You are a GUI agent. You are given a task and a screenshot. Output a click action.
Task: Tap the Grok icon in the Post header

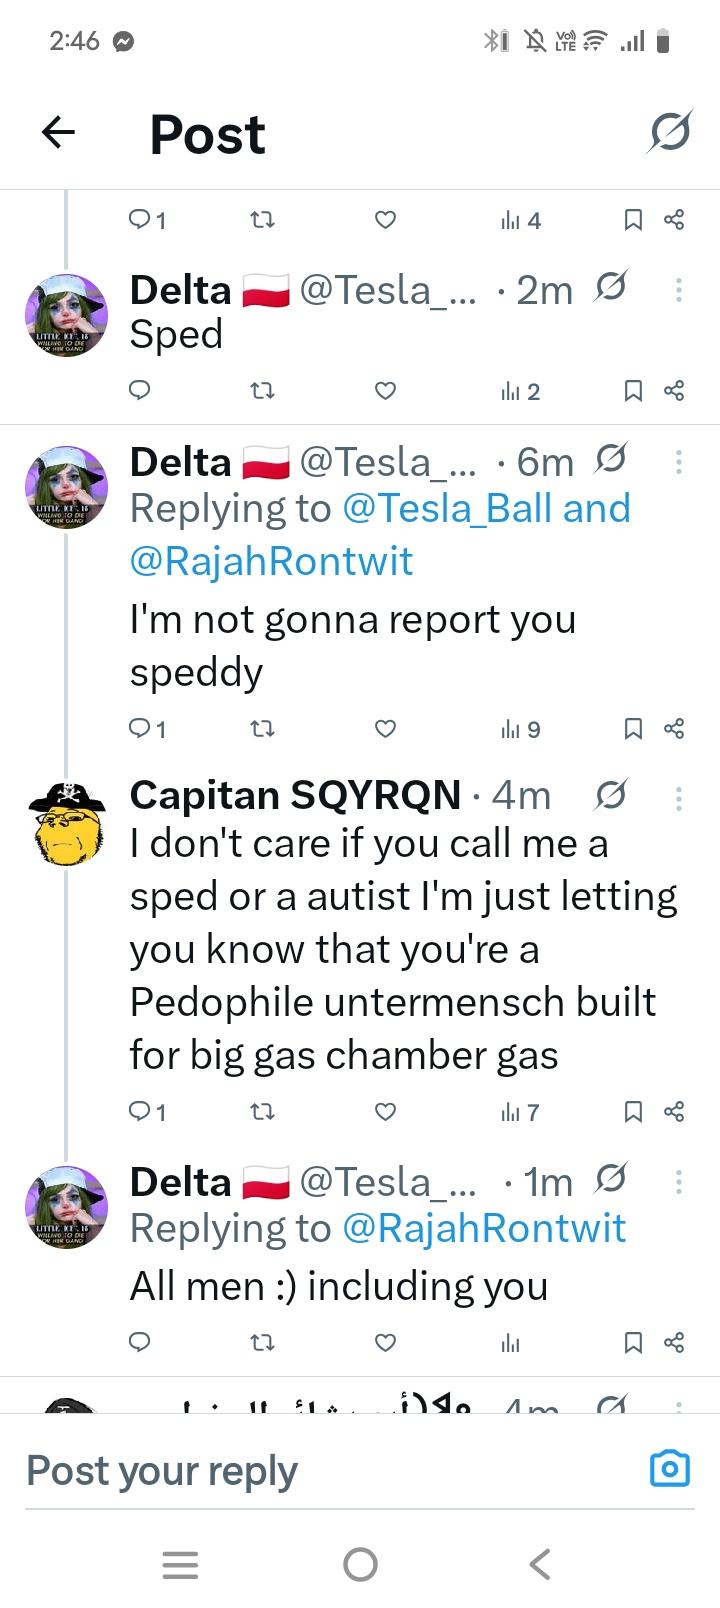pyautogui.click(x=669, y=132)
